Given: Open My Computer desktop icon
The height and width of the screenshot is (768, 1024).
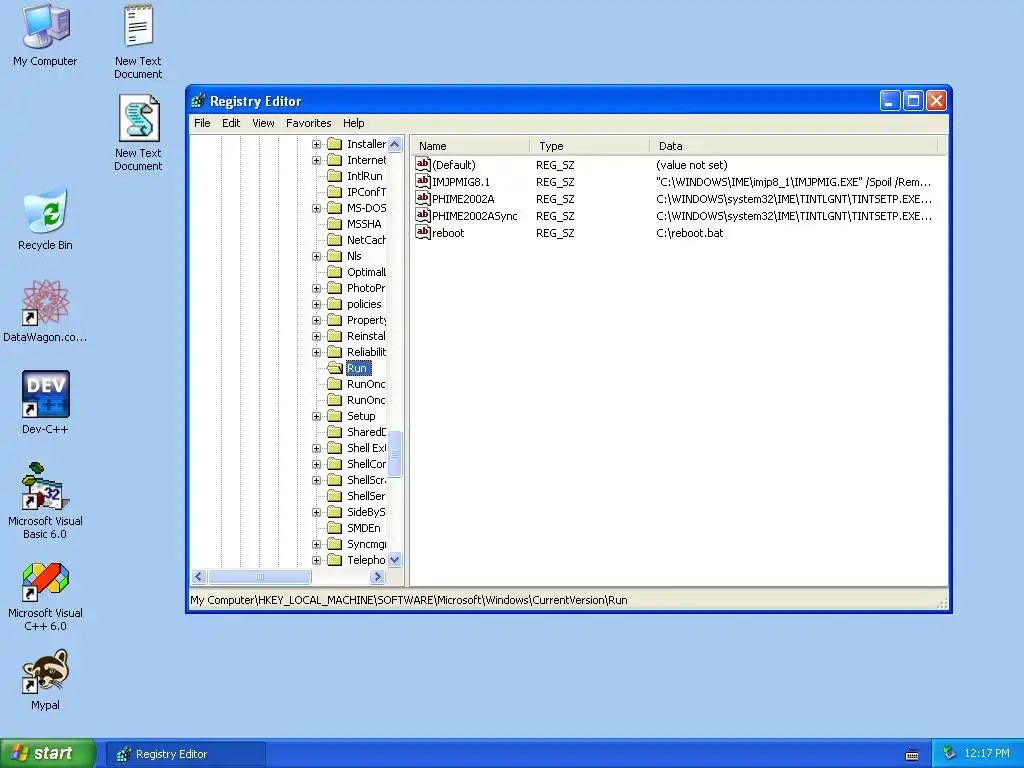Looking at the screenshot, I should (x=45, y=26).
